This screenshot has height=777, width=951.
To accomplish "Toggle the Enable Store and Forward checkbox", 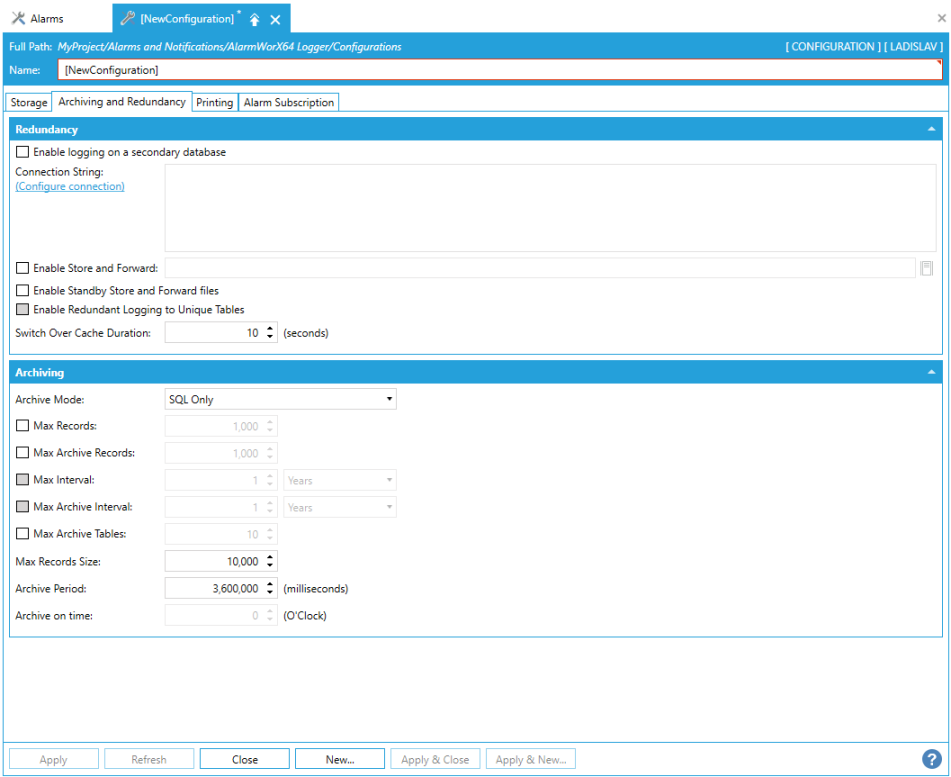I will click(23, 268).
